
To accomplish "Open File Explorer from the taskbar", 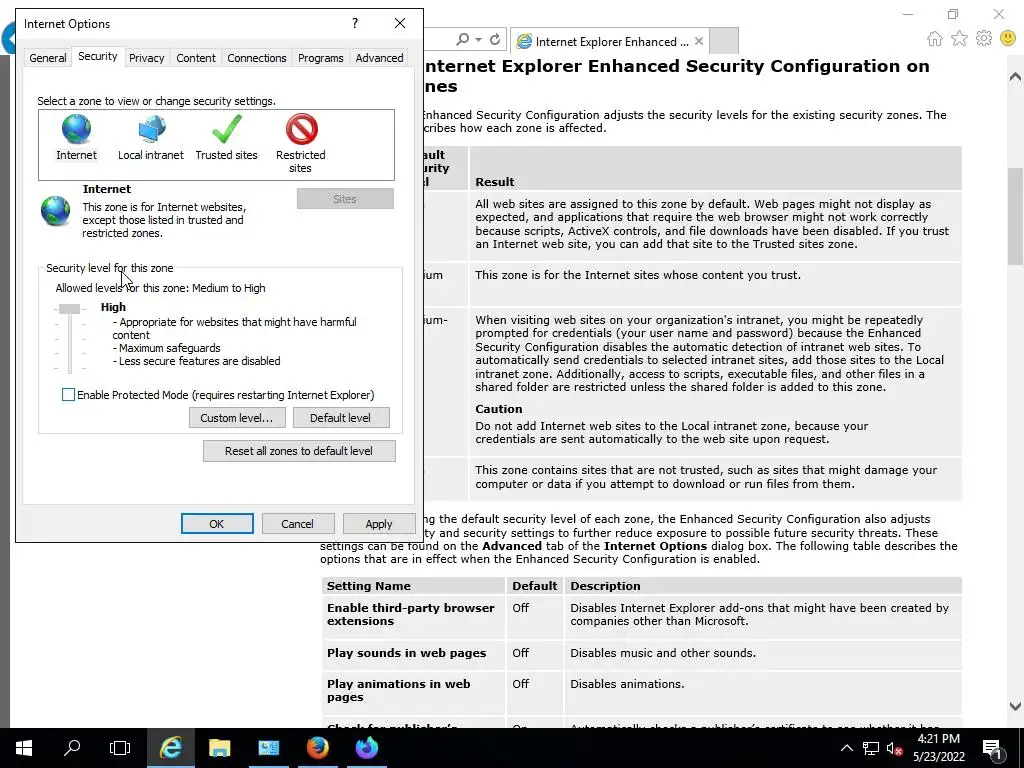I will 219,748.
